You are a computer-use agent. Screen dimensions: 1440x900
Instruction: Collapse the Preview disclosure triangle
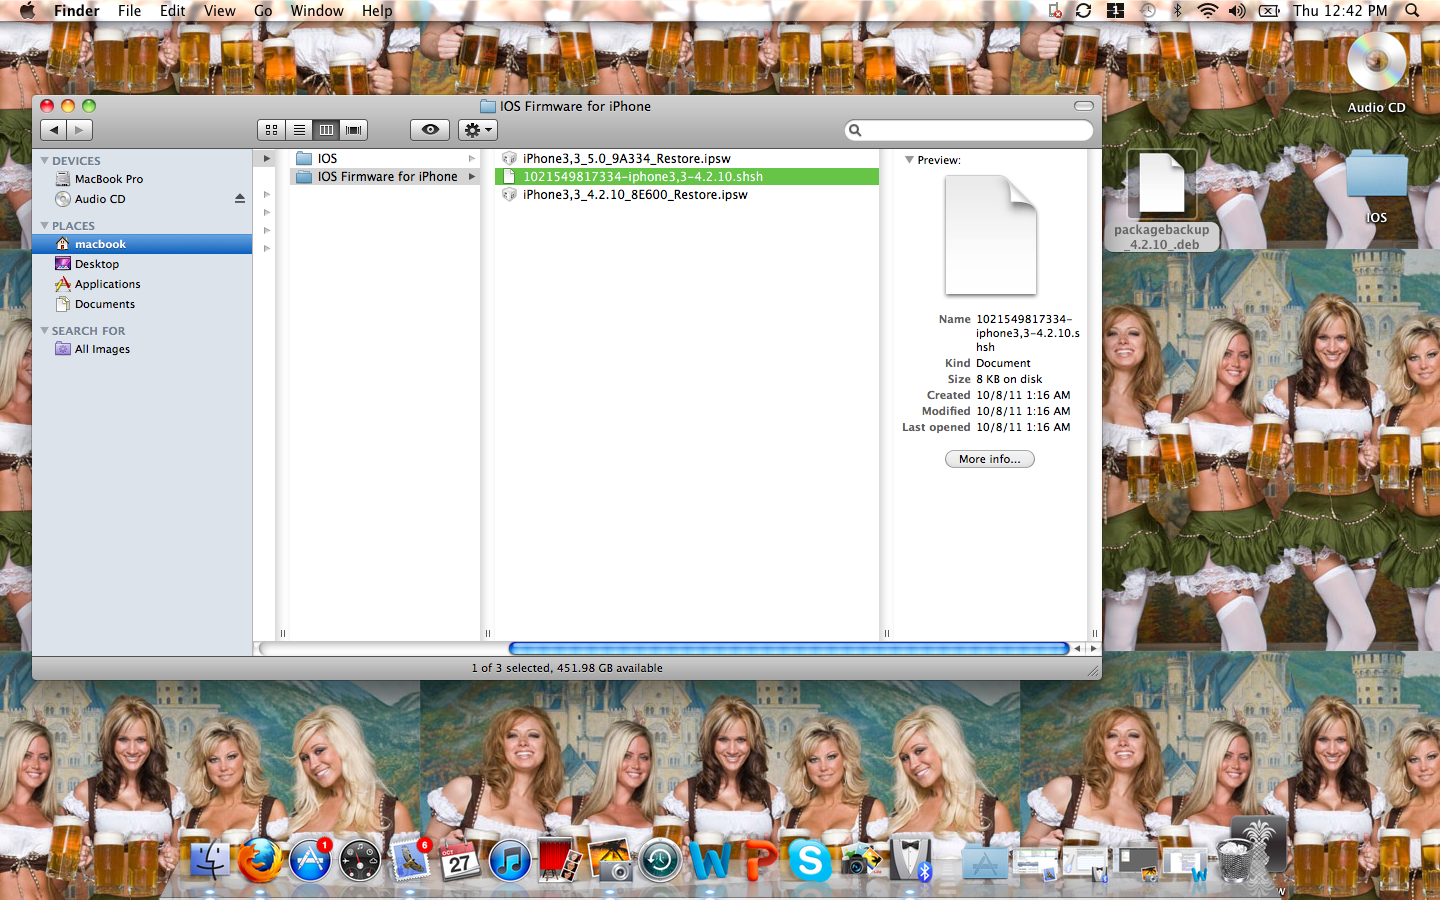click(909, 160)
